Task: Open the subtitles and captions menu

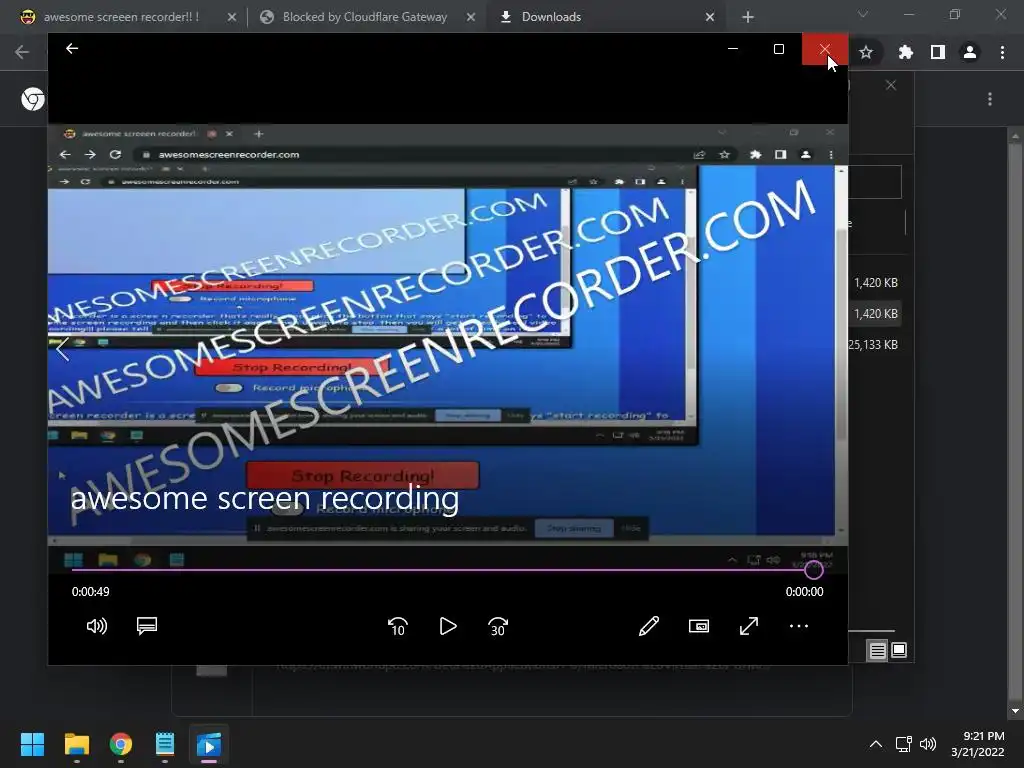Action: [x=147, y=626]
